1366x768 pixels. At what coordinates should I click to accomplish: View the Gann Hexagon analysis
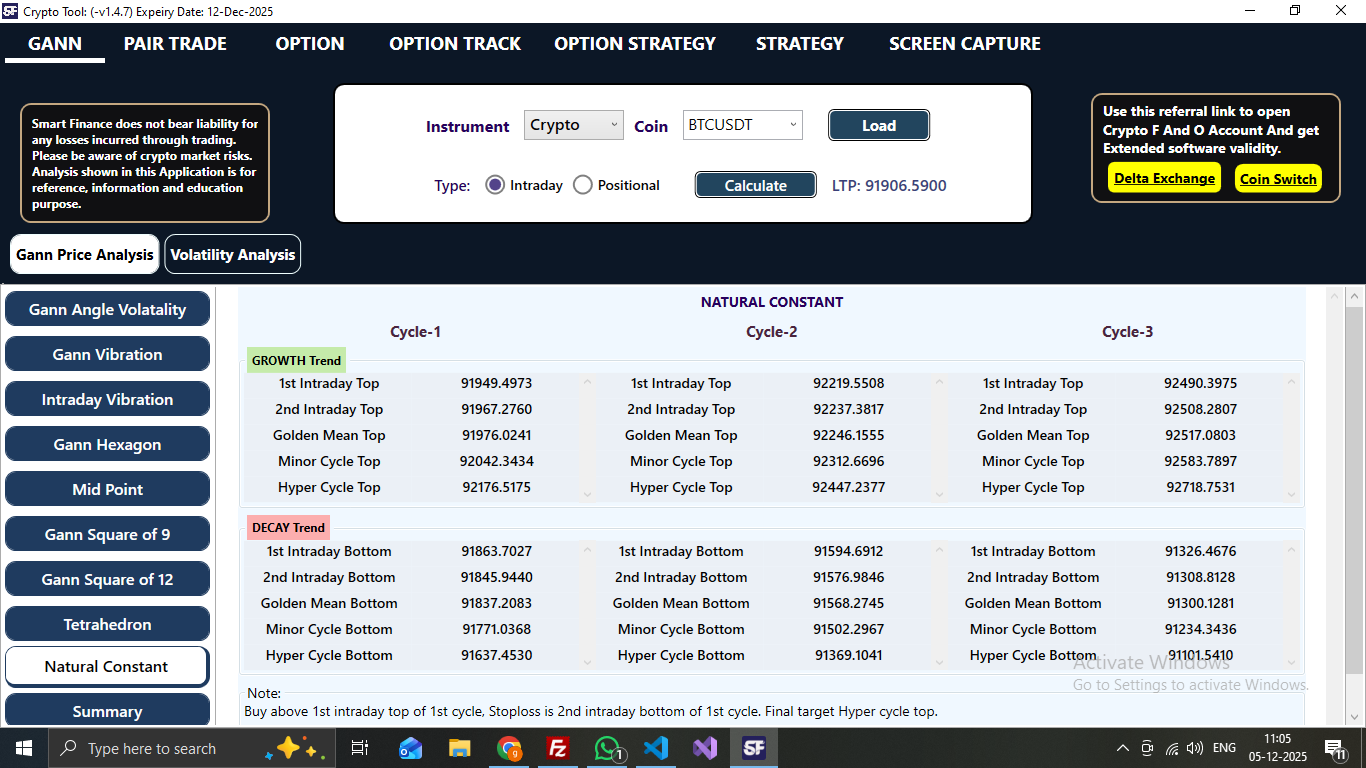[x=107, y=444]
